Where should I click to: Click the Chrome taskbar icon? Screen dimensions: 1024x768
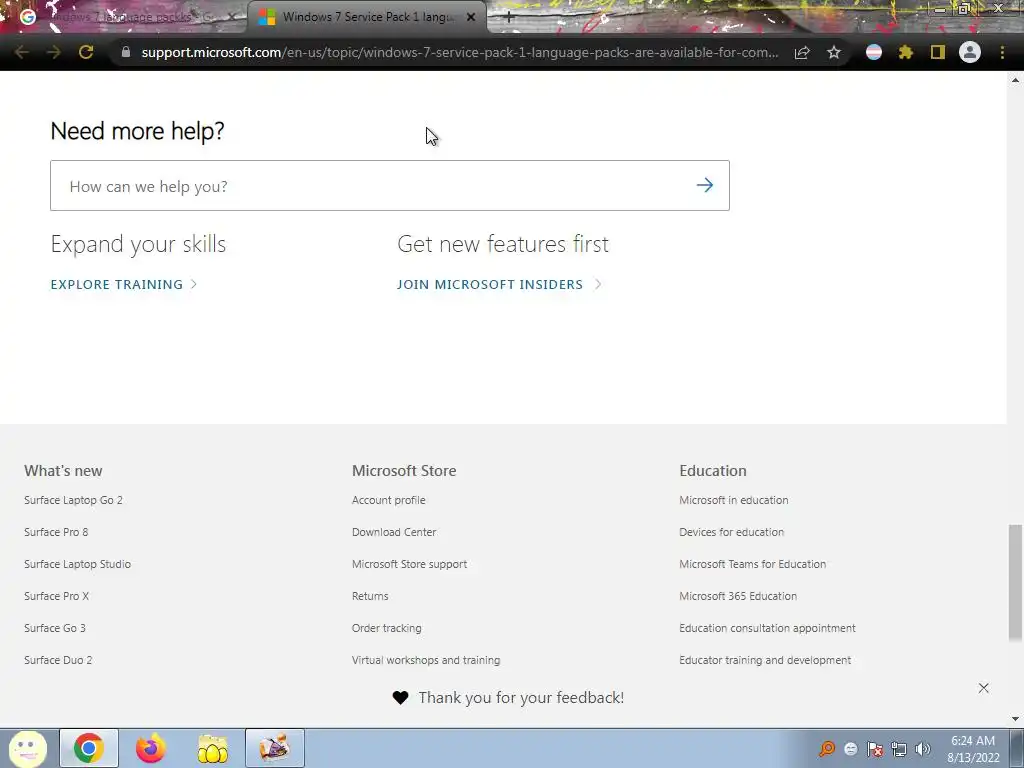[x=89, y=748]
